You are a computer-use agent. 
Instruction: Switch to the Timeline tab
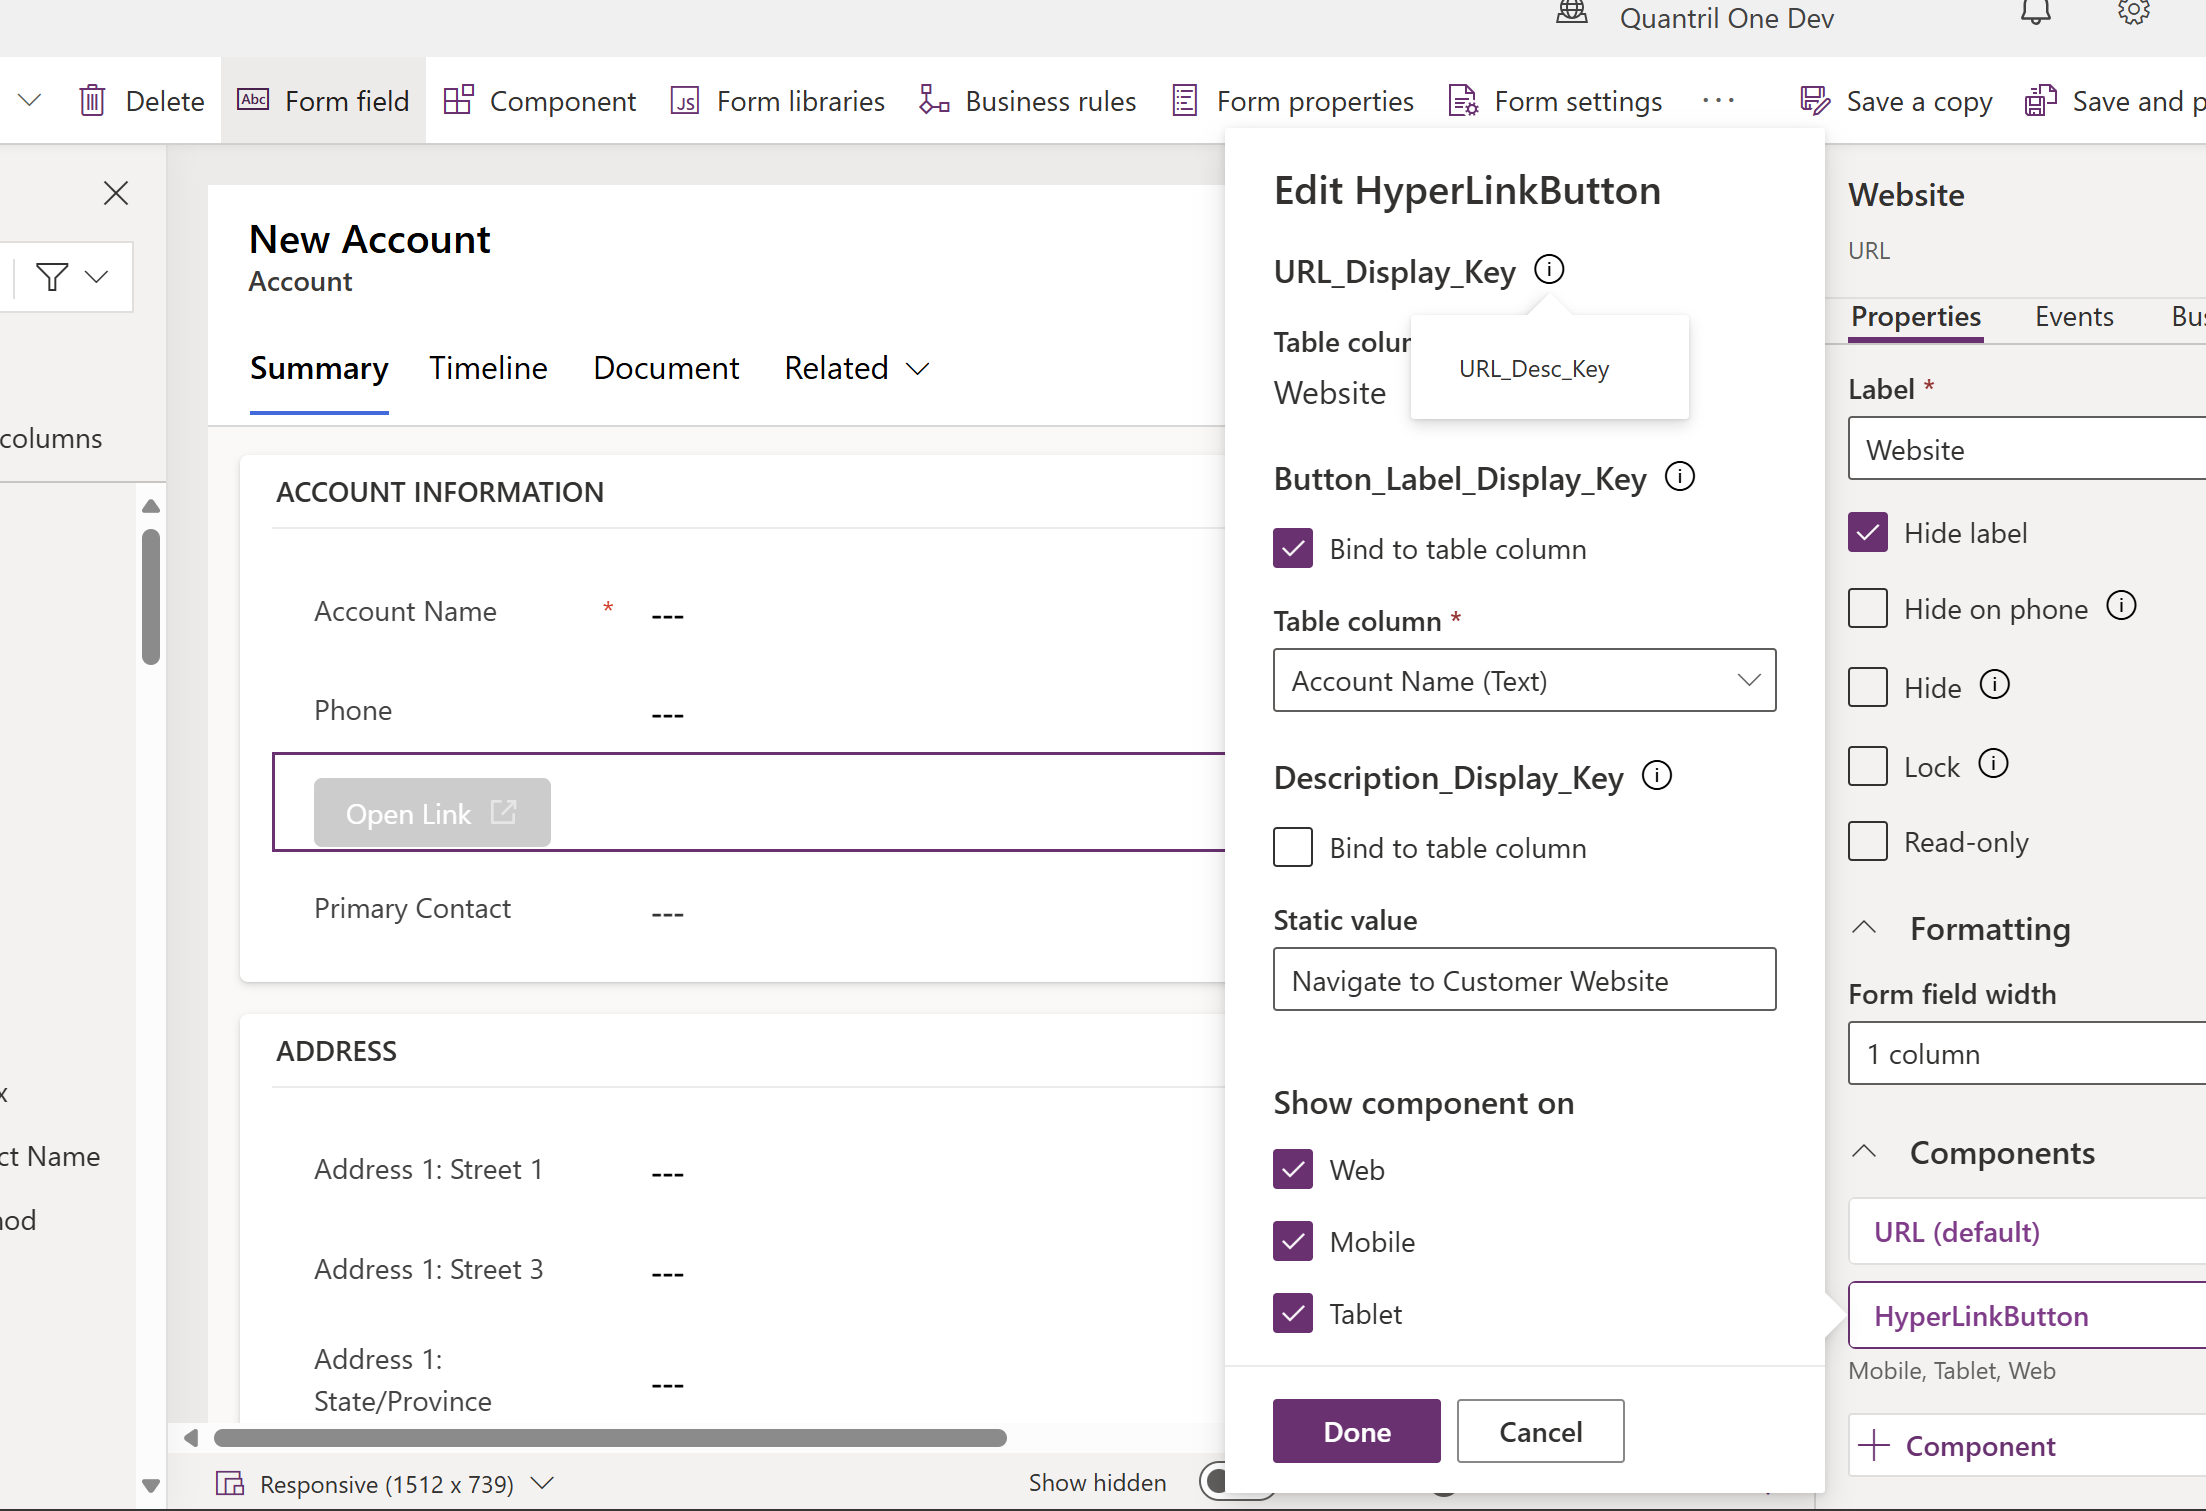pyautogui.click(x=488, y=369)
